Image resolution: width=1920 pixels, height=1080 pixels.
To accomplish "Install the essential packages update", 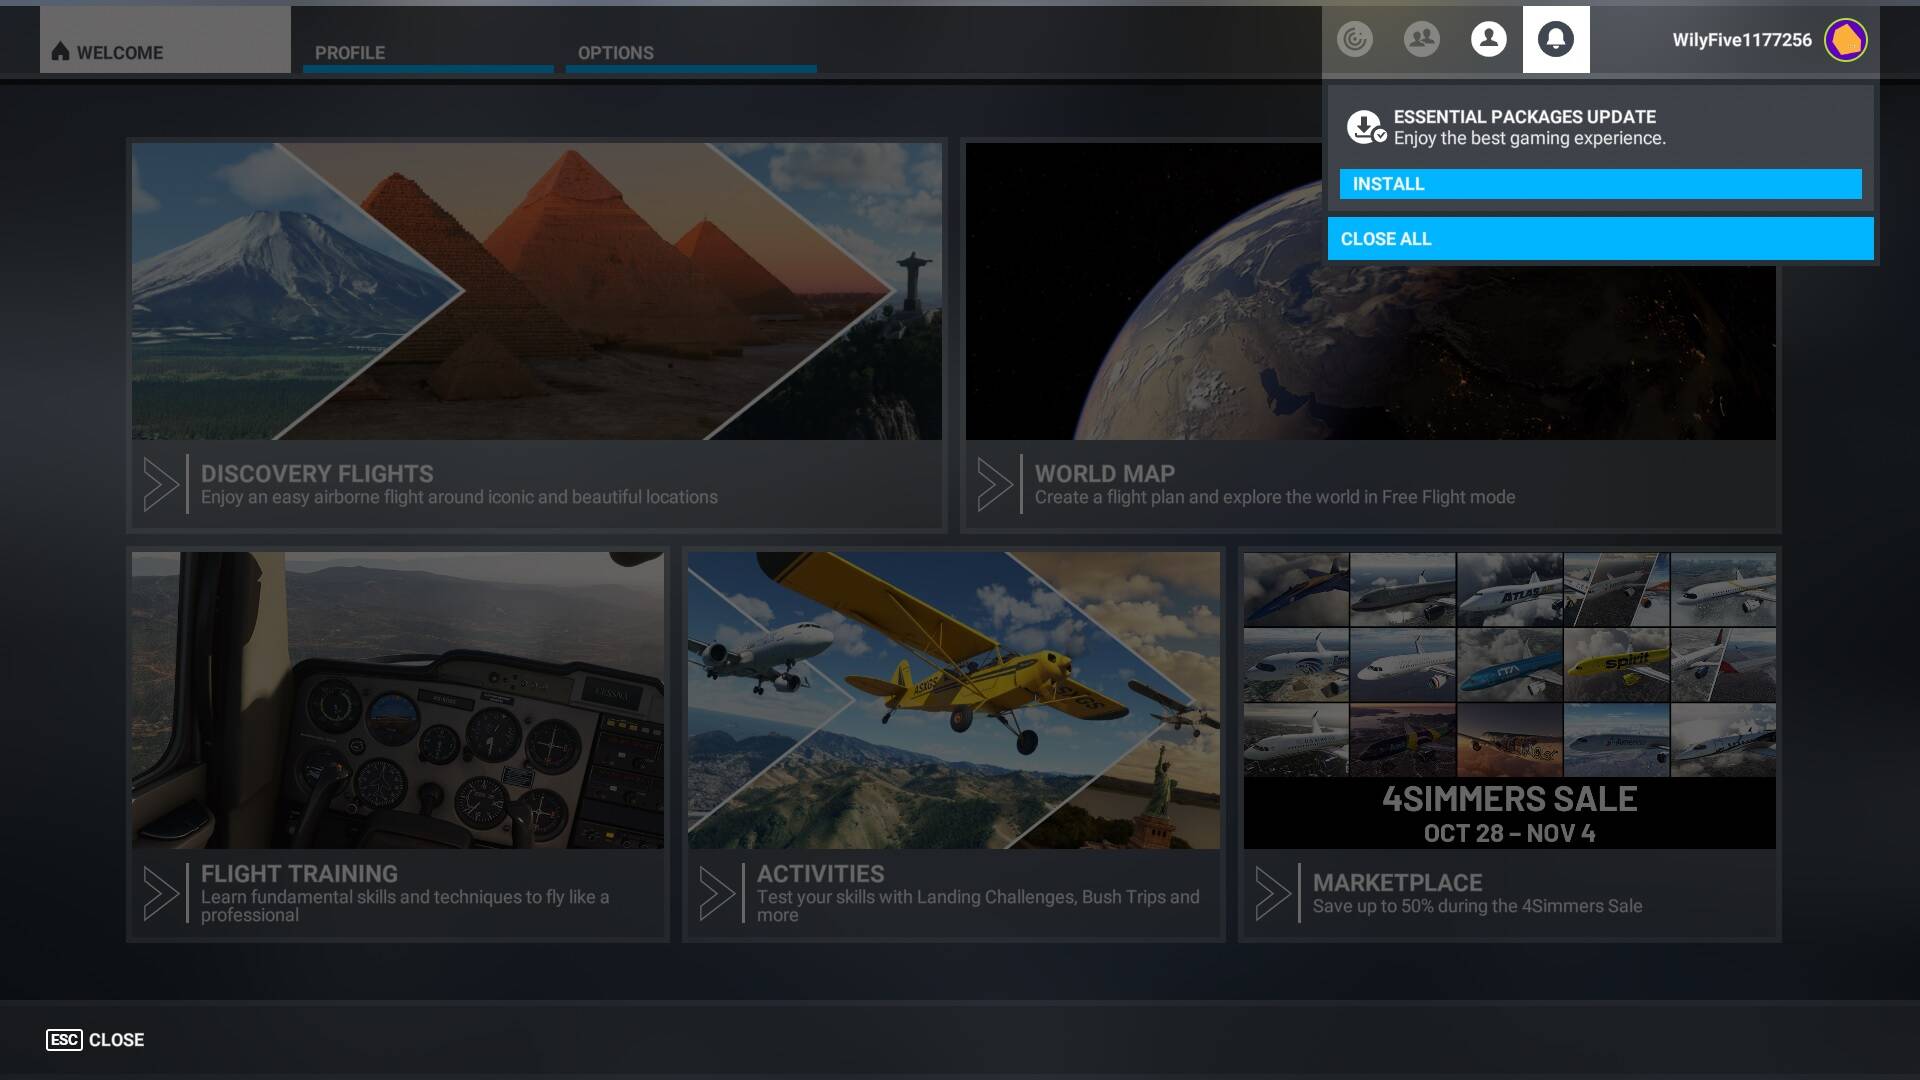I will [x=1601, y=184].
